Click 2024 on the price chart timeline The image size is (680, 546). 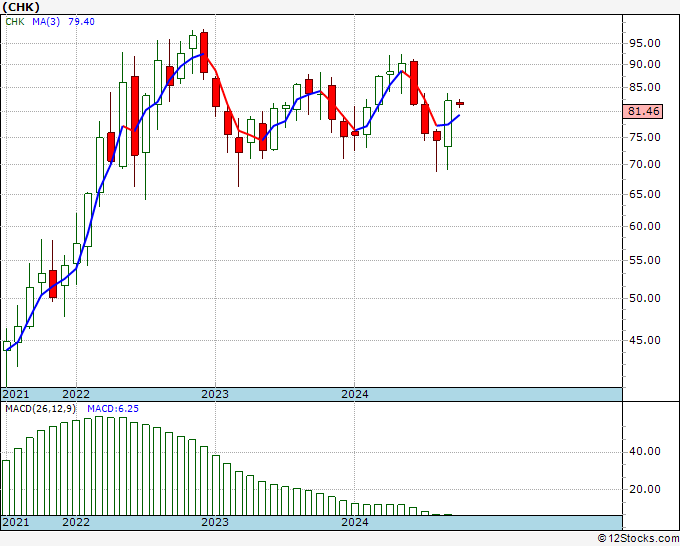pos(354,394)
